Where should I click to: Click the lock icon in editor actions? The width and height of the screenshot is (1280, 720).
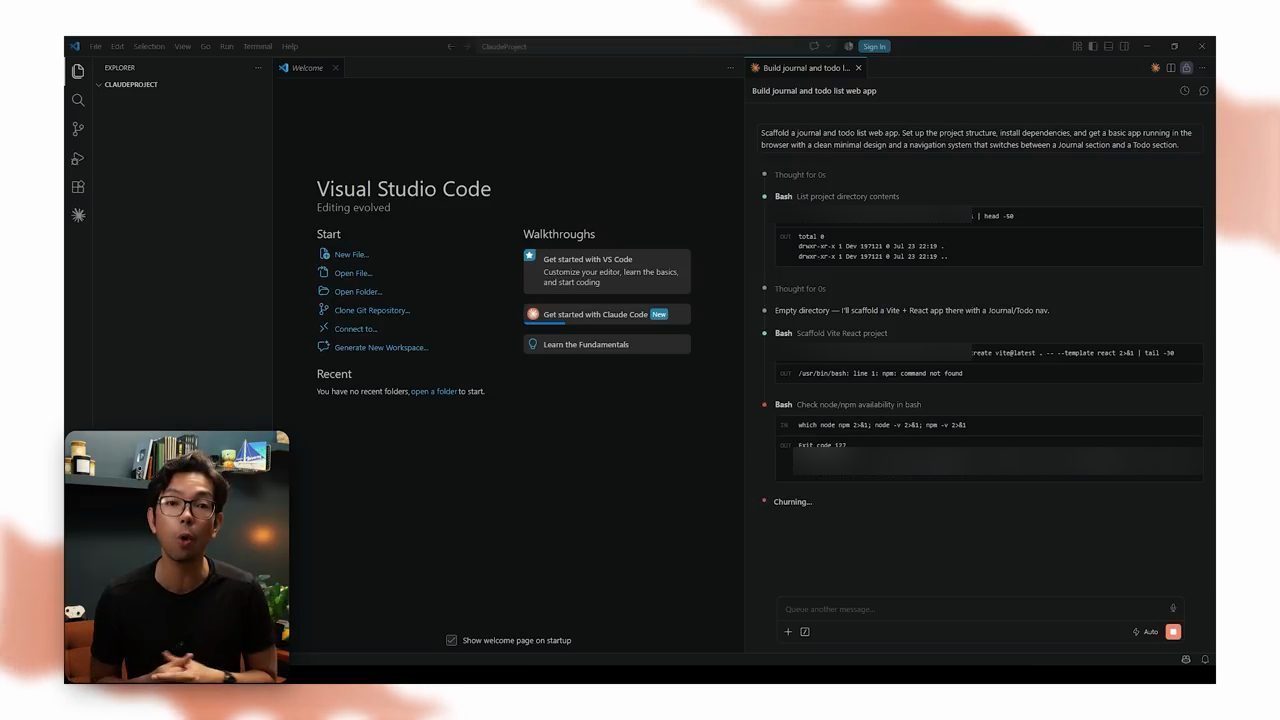pyautogui.click(x=1186, y=68)
